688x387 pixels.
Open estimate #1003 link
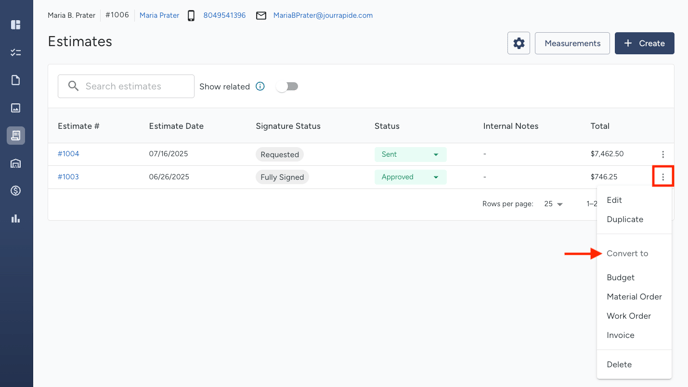click(68, 177)
